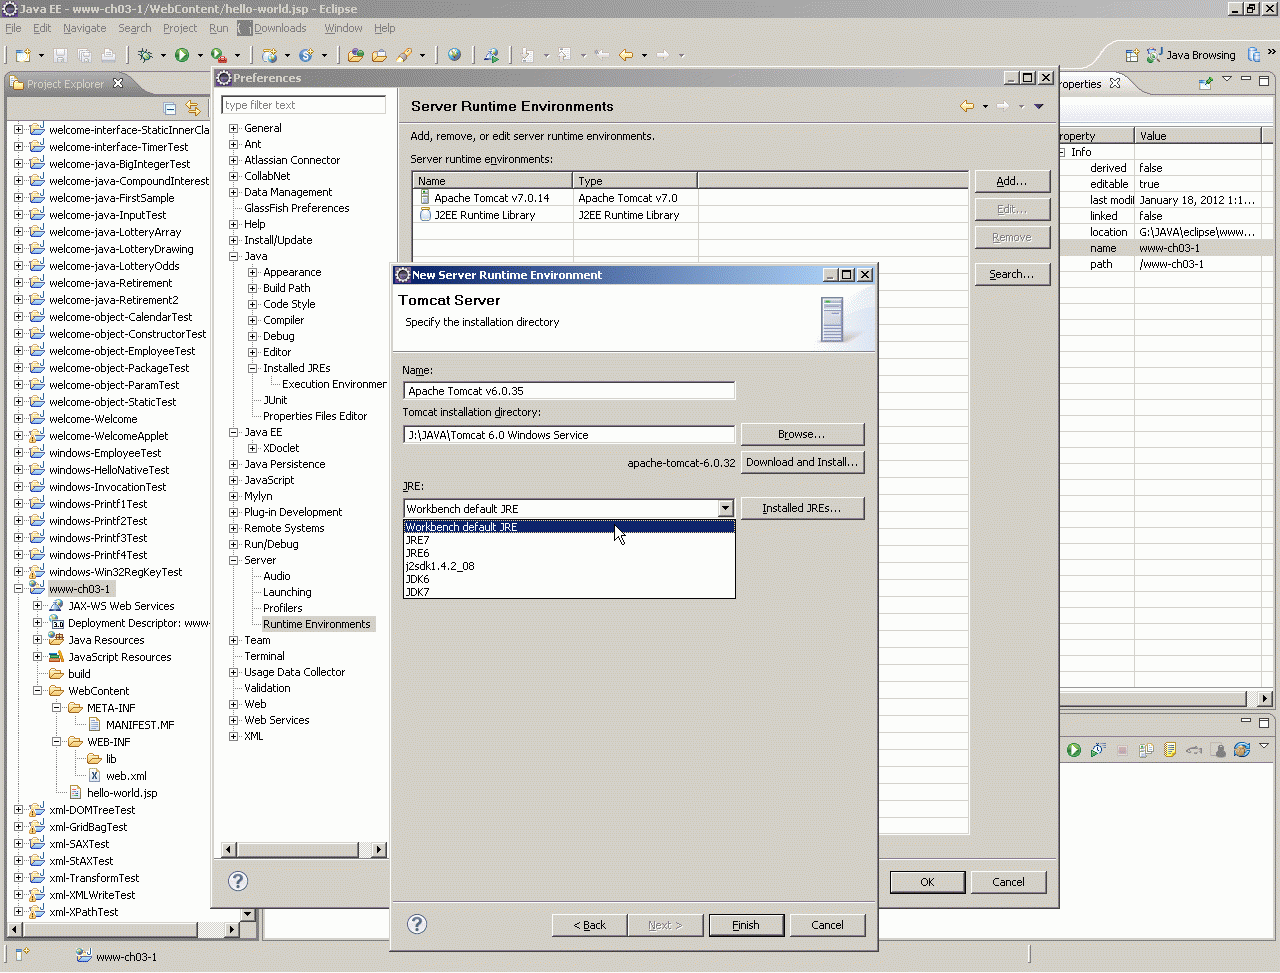Click the Back button in the wizard
The width and height of the screenshot is (1280, 973).
[590, 925]
